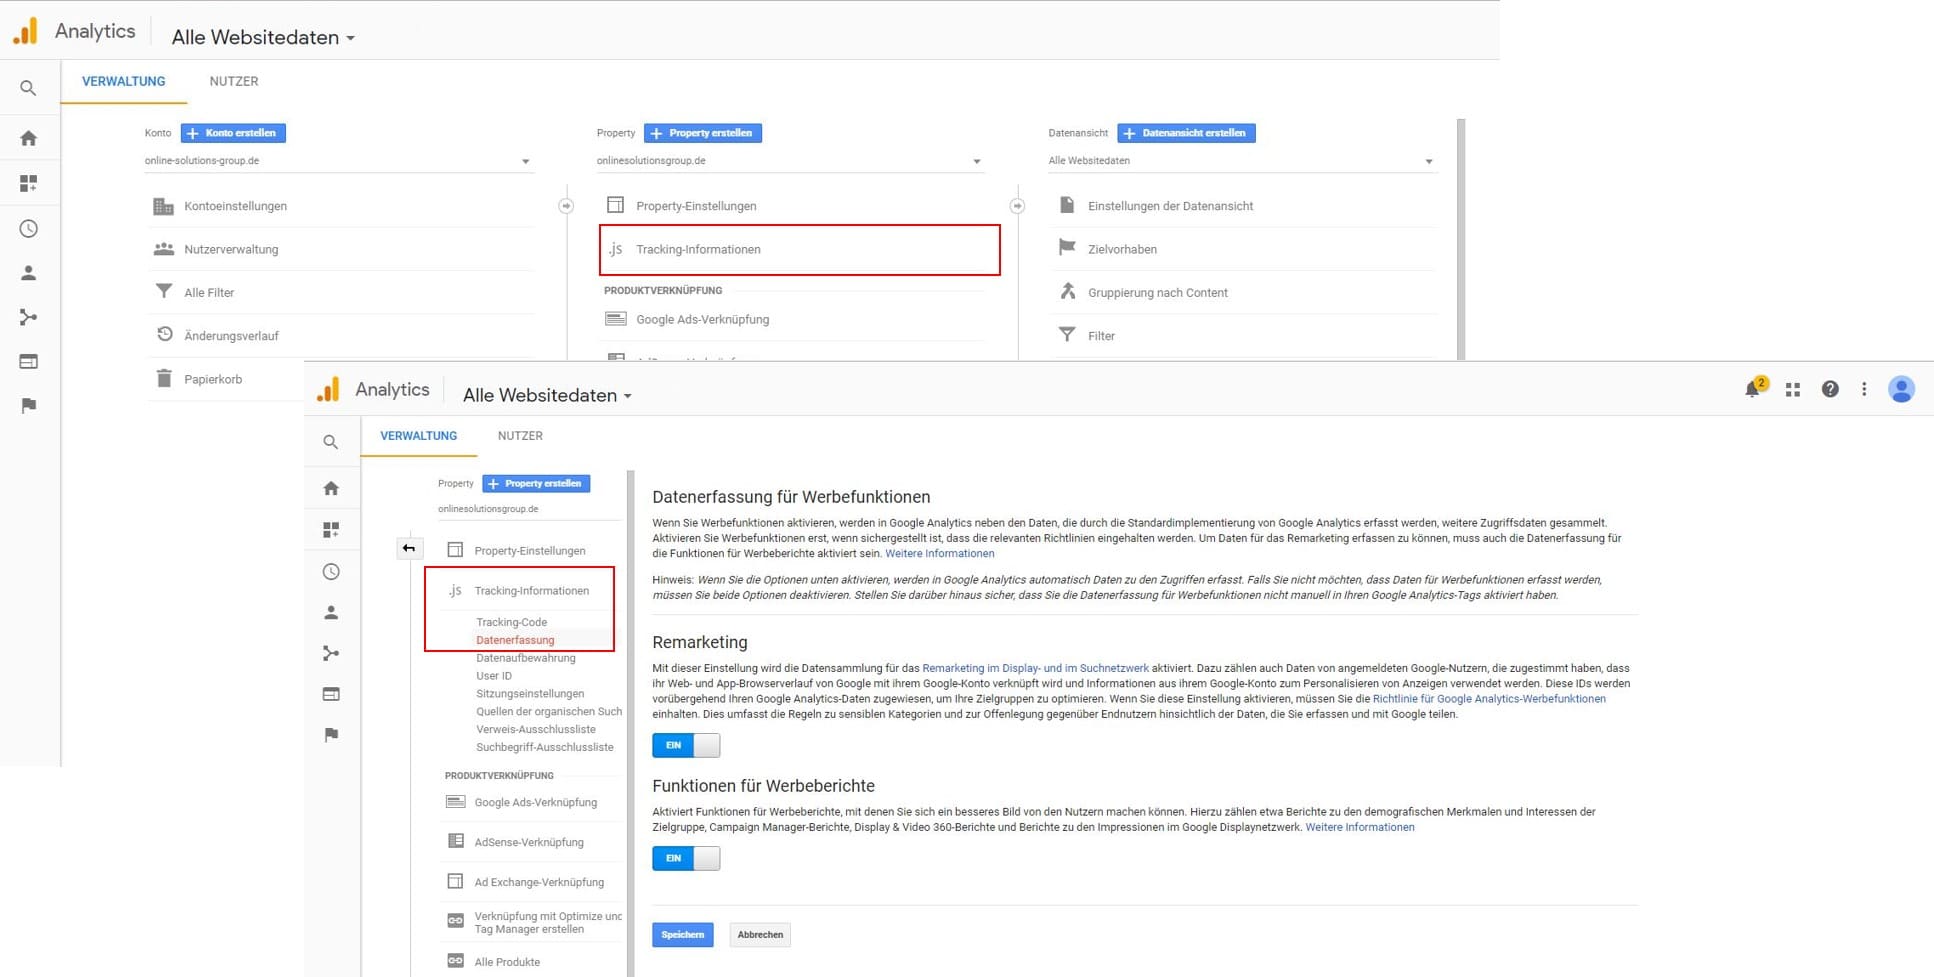Switch to NUTZER tab in the top window
Screen dimensions: 1934x977
[x=234, y=81]
